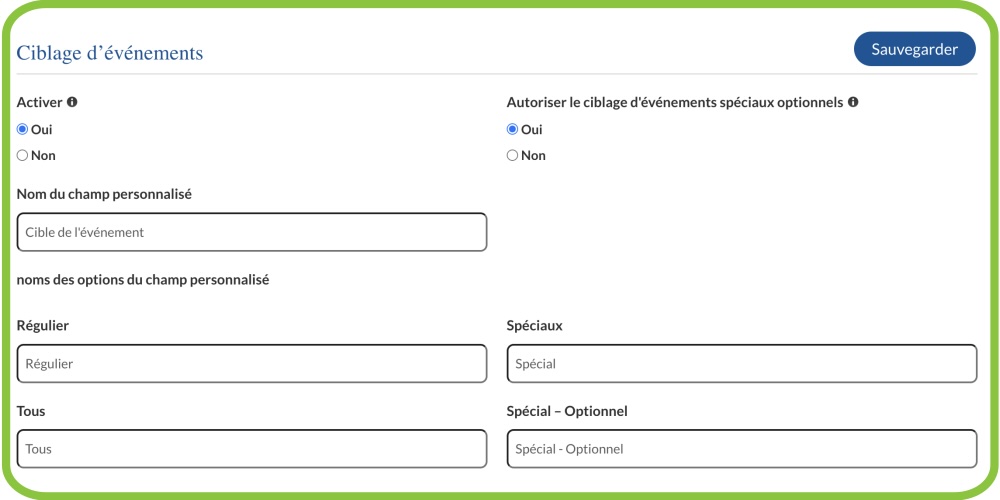Click the Tous option name text field
This screenshot has height=500, width=1000.
click(252, 449)
